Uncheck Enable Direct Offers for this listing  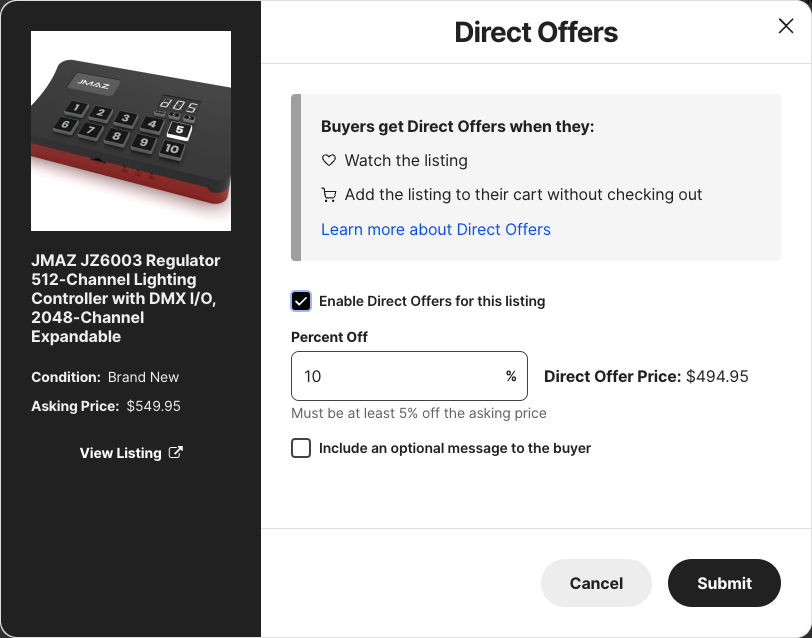[301, 301]
